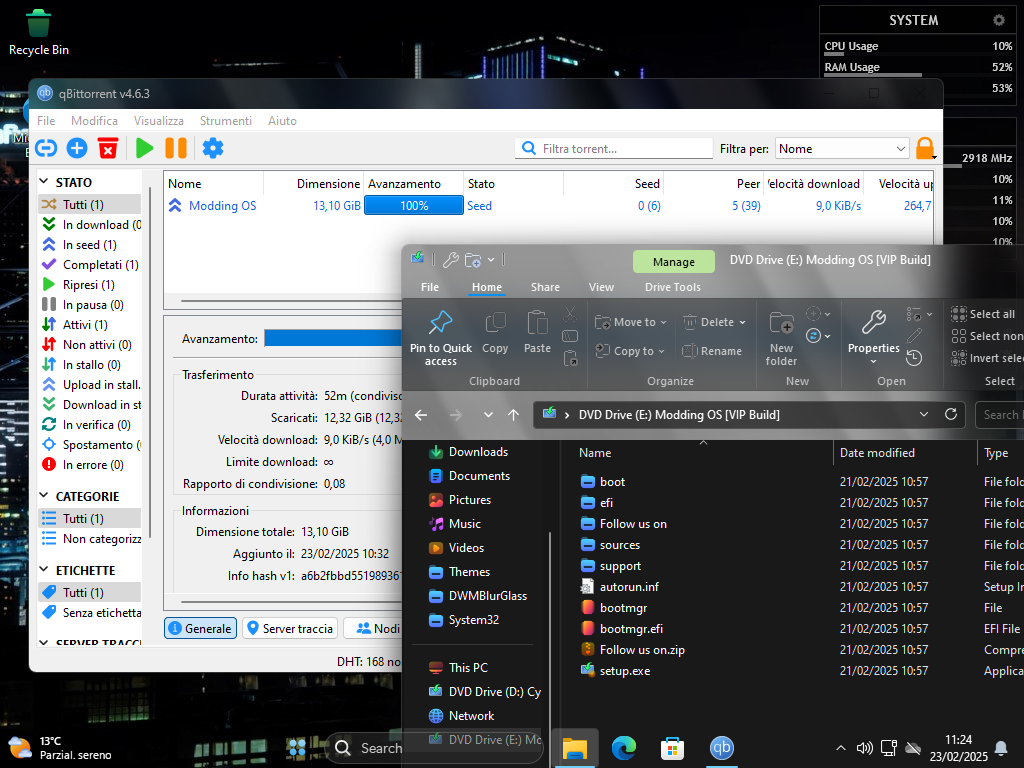
Task: Open the Modifica menu in qBittorrent
Action: 95,121
